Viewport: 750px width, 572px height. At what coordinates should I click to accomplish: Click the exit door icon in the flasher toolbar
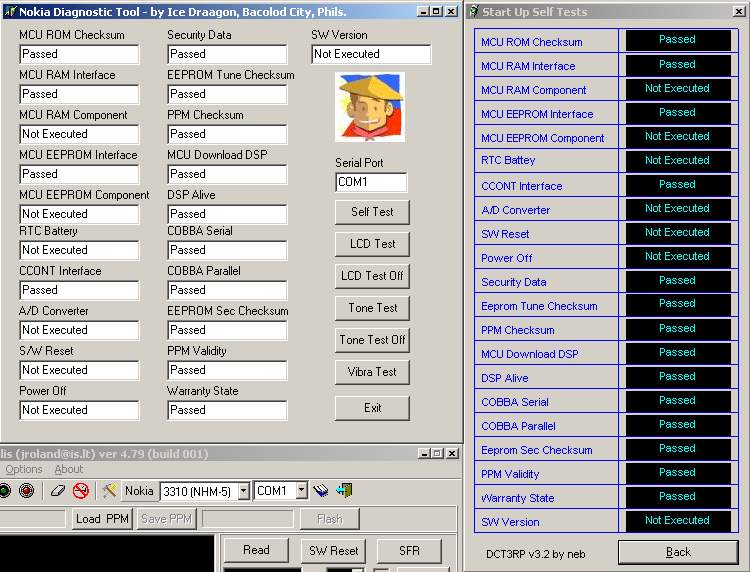344,491
